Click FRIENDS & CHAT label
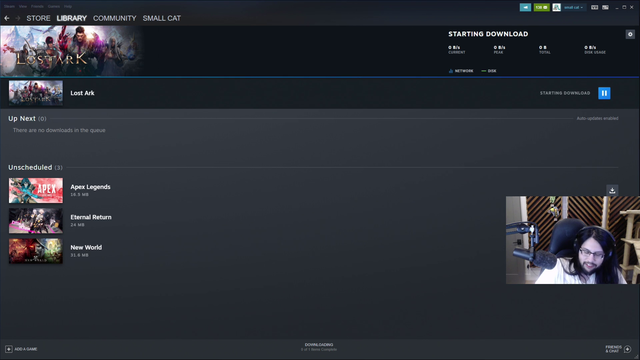640x360 pixels. [613, 349]
